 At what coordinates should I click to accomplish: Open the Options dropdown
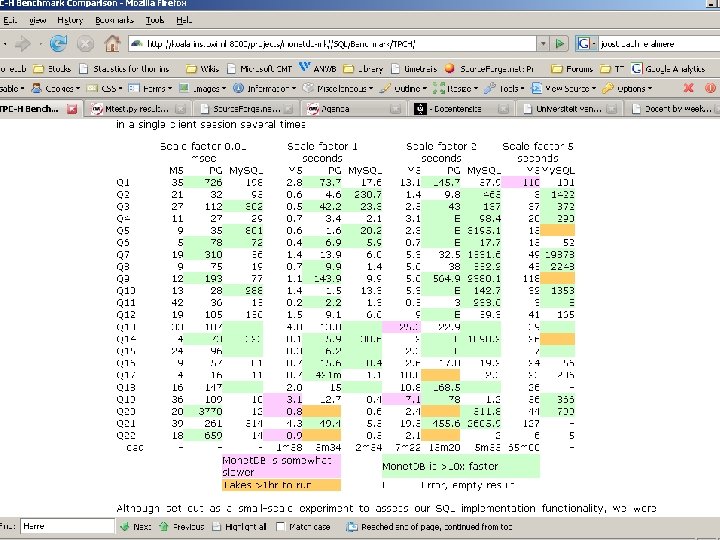pos(627,88)
